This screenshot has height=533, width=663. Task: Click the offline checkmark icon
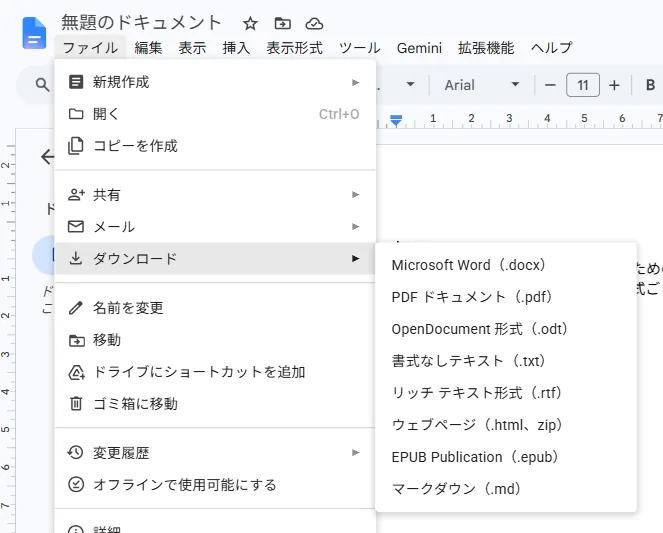(76, 484)
